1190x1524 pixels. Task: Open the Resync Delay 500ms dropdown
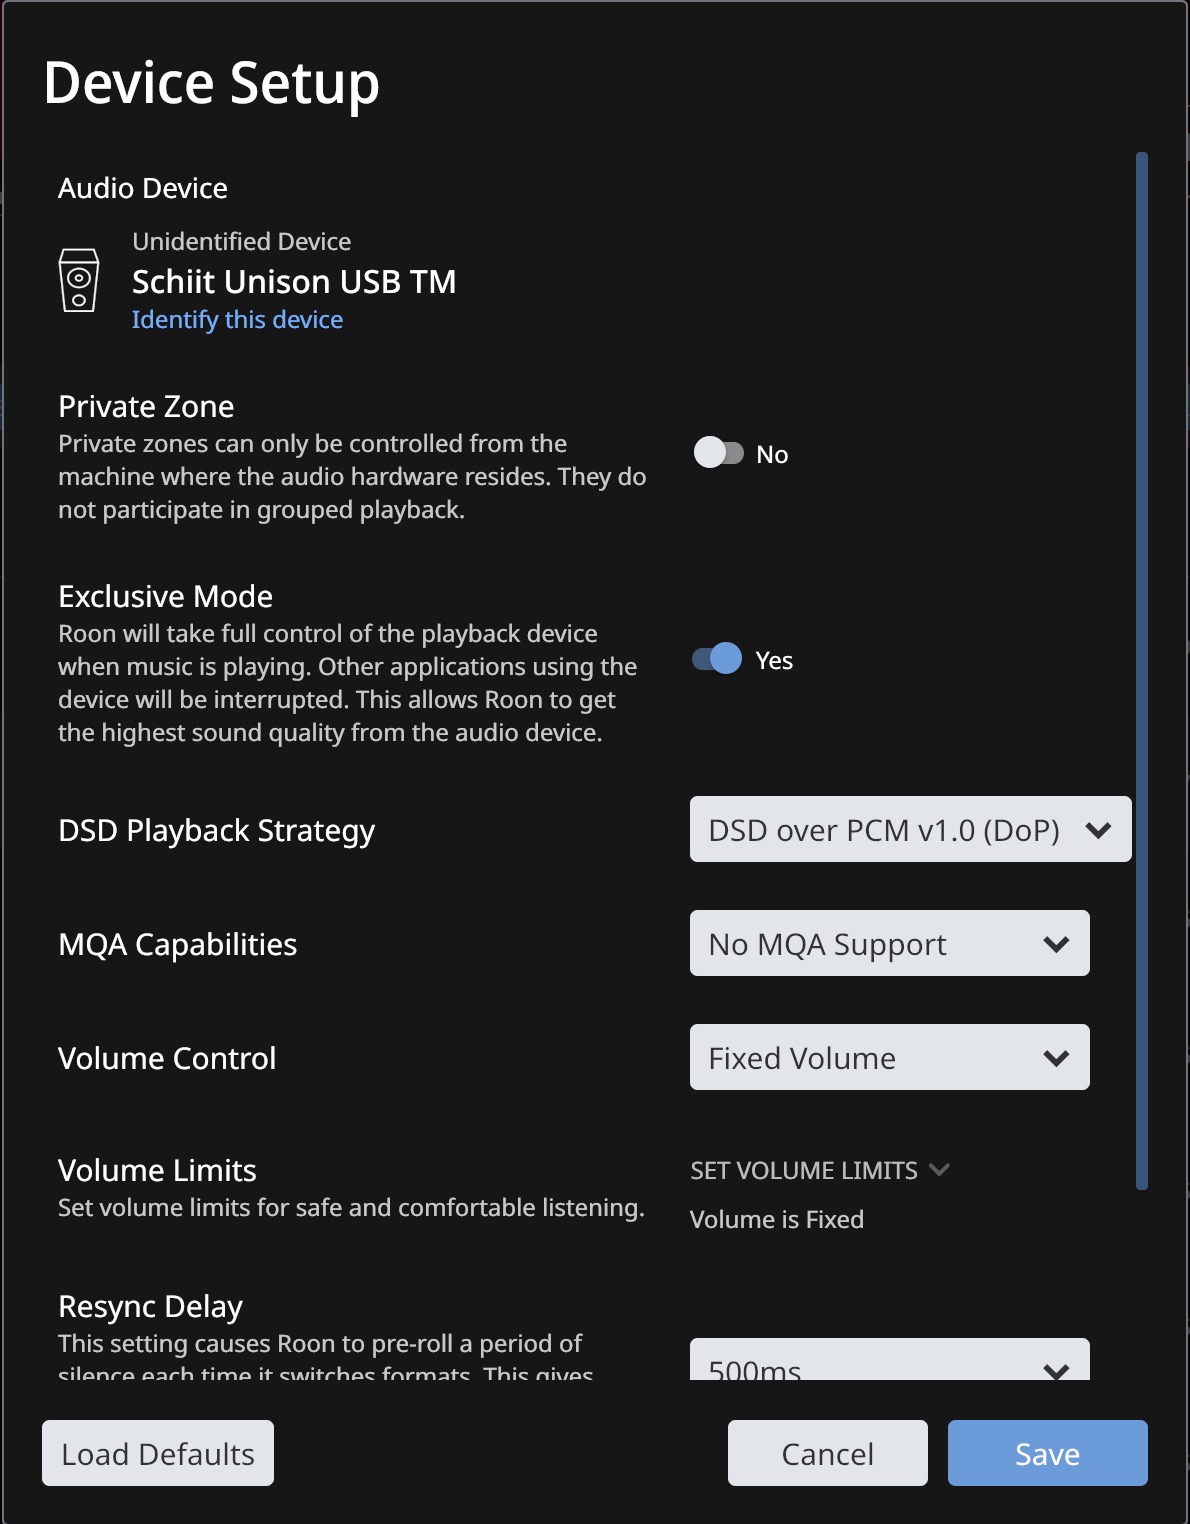889,1360
